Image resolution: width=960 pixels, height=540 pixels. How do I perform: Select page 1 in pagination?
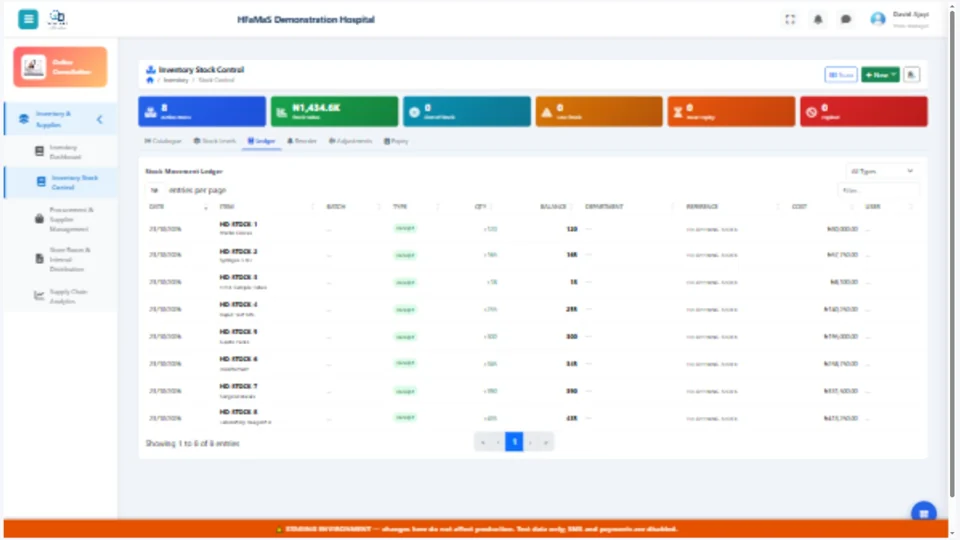pyautogui.click(x=514, y=442)
